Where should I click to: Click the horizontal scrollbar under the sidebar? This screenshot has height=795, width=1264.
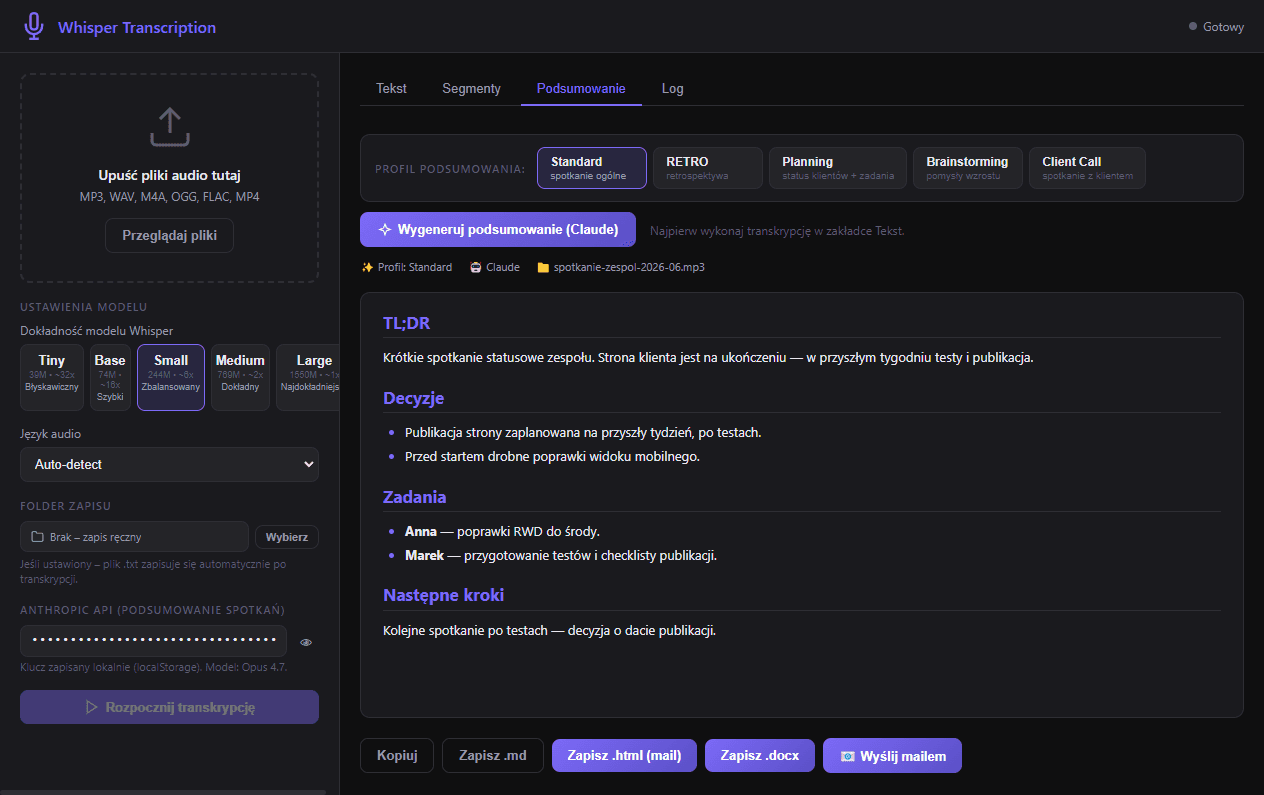[x=163, y=792]
